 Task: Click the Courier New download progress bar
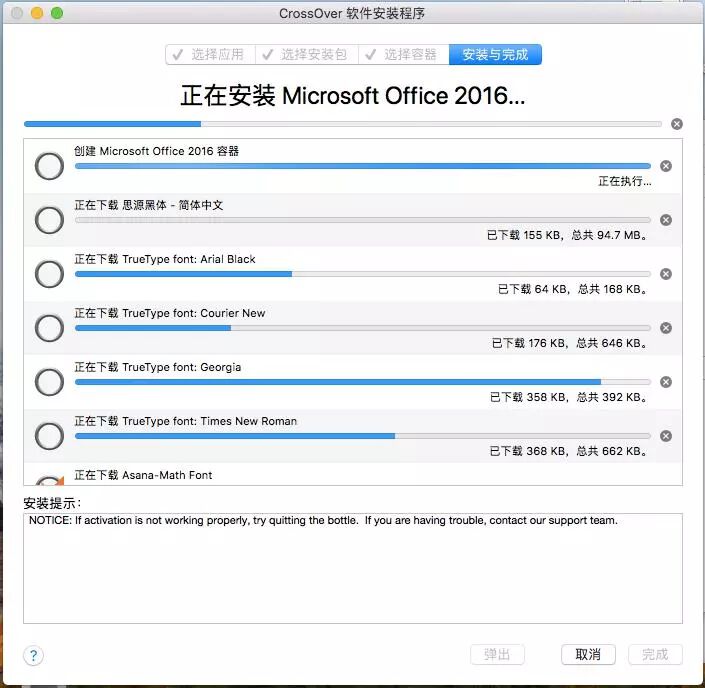363,328
